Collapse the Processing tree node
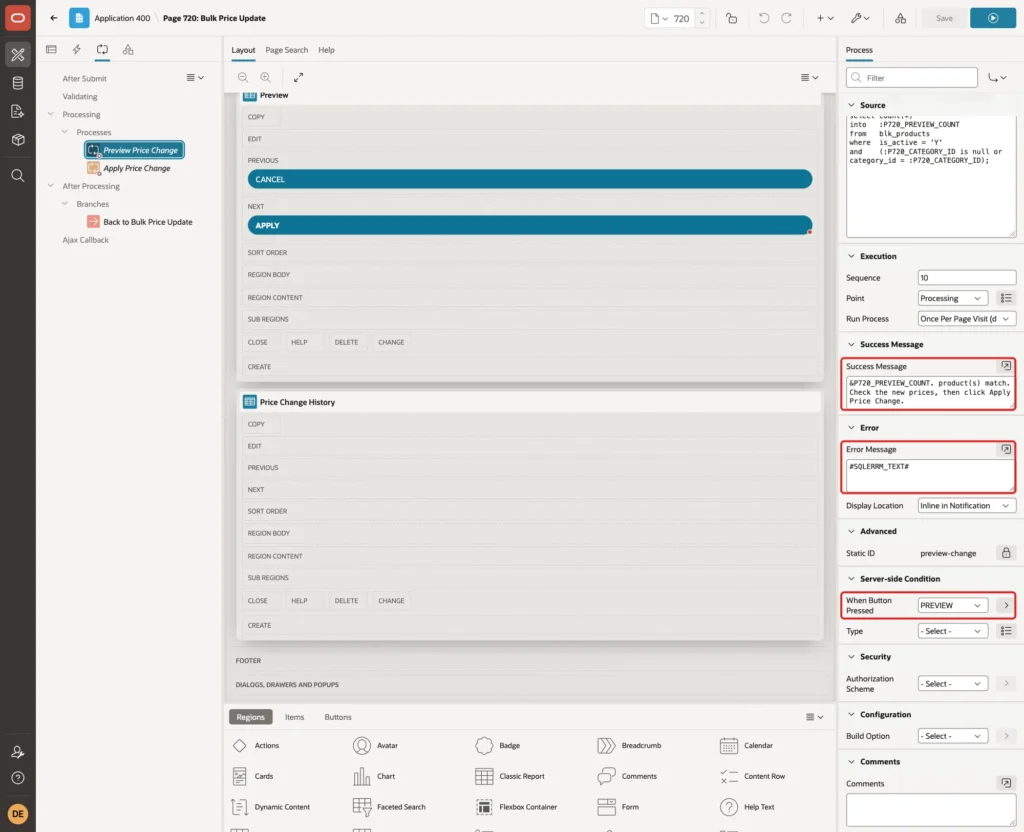1024x832 pixels. 50,114
